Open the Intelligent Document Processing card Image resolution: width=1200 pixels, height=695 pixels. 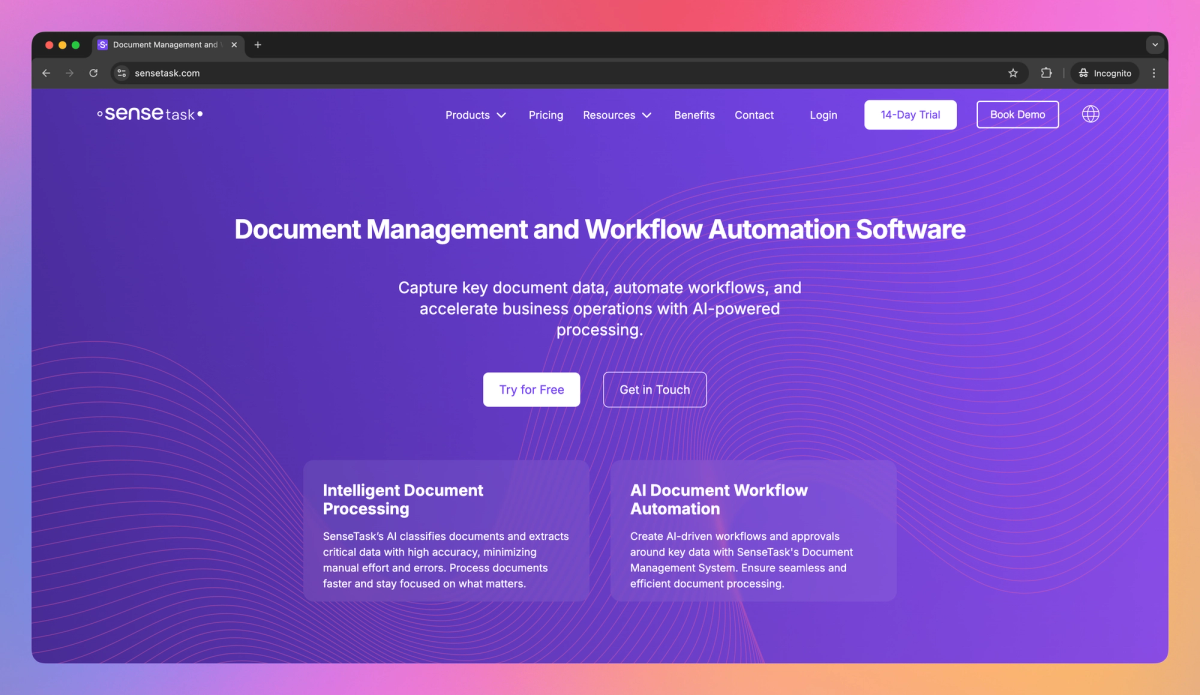pos(446,530)
